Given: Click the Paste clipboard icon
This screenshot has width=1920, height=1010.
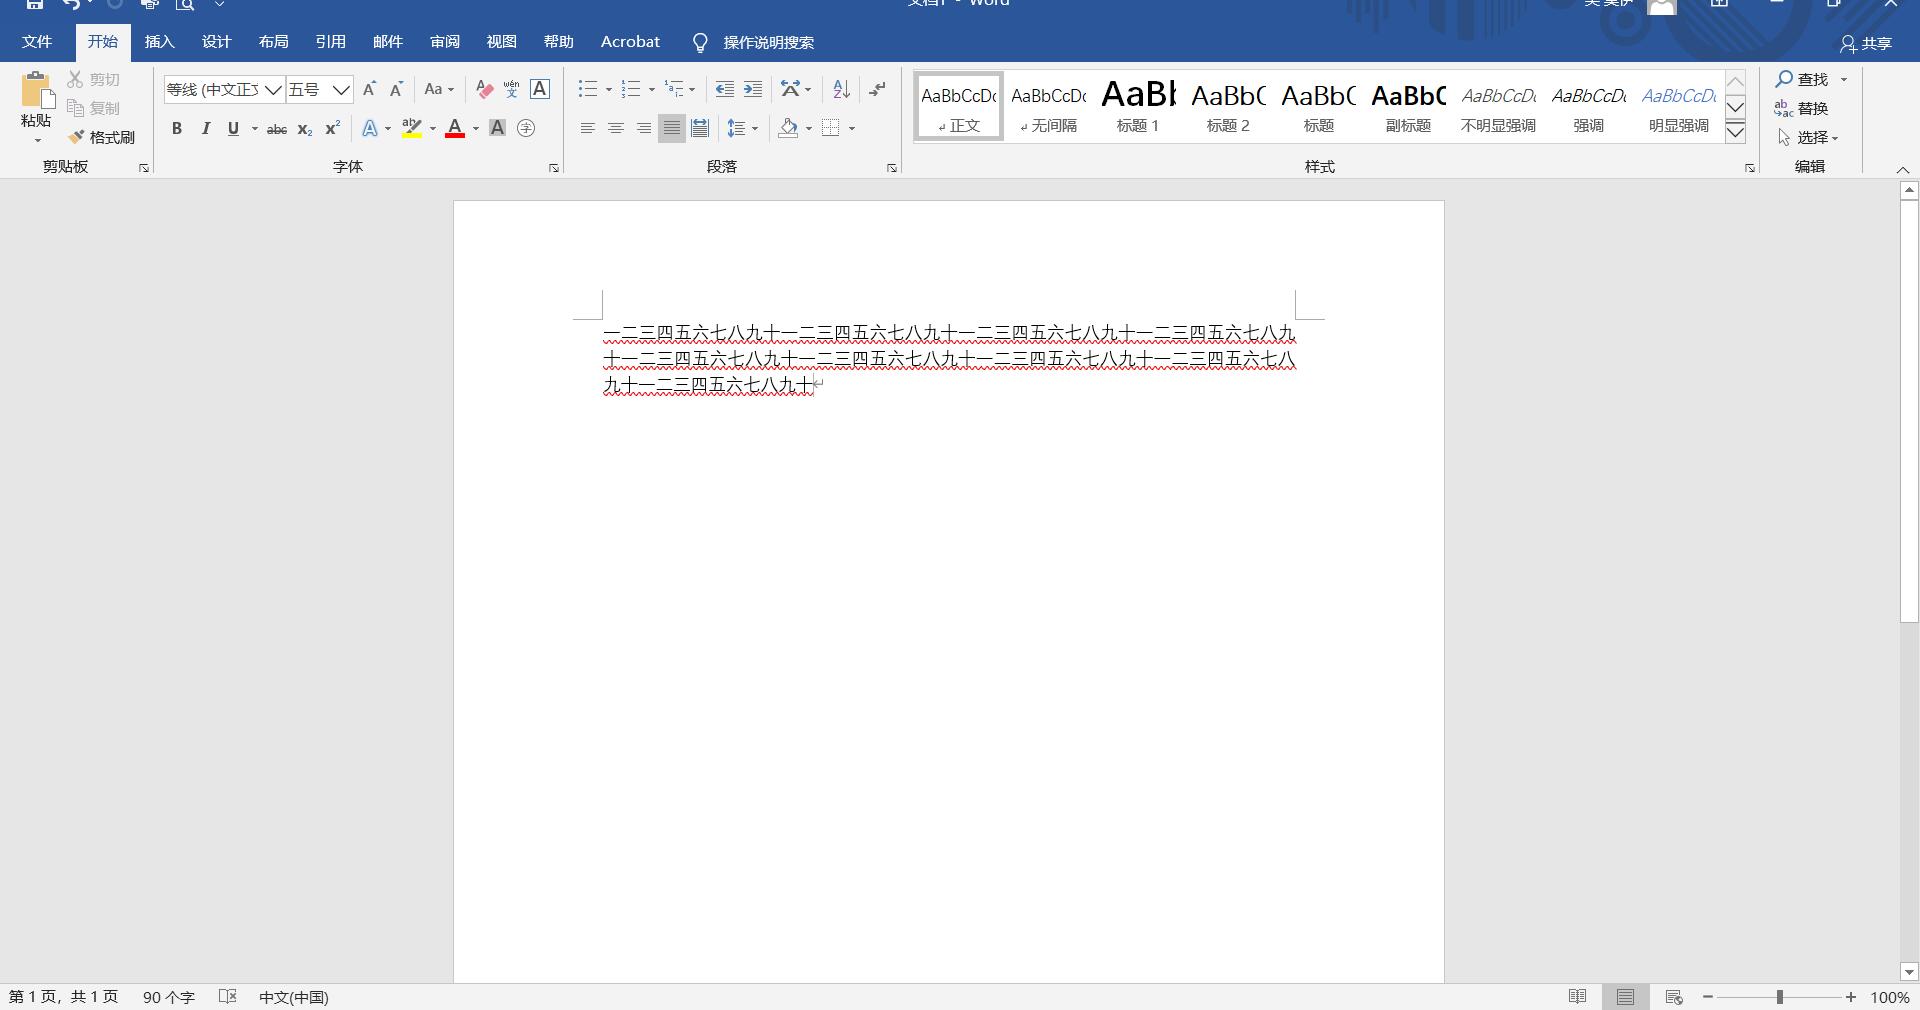Looking at the screenshot, I should point(36,89).
